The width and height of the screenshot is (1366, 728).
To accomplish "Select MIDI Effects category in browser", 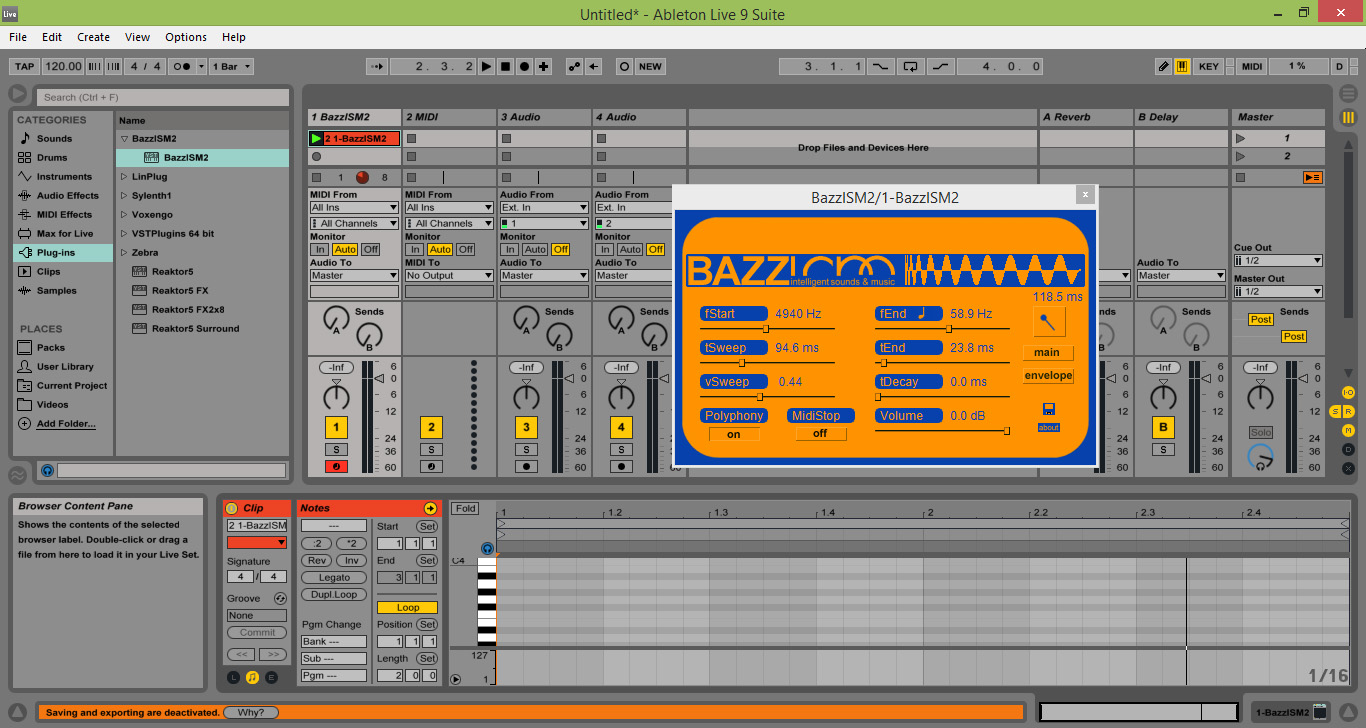I will tap(64, 214).
